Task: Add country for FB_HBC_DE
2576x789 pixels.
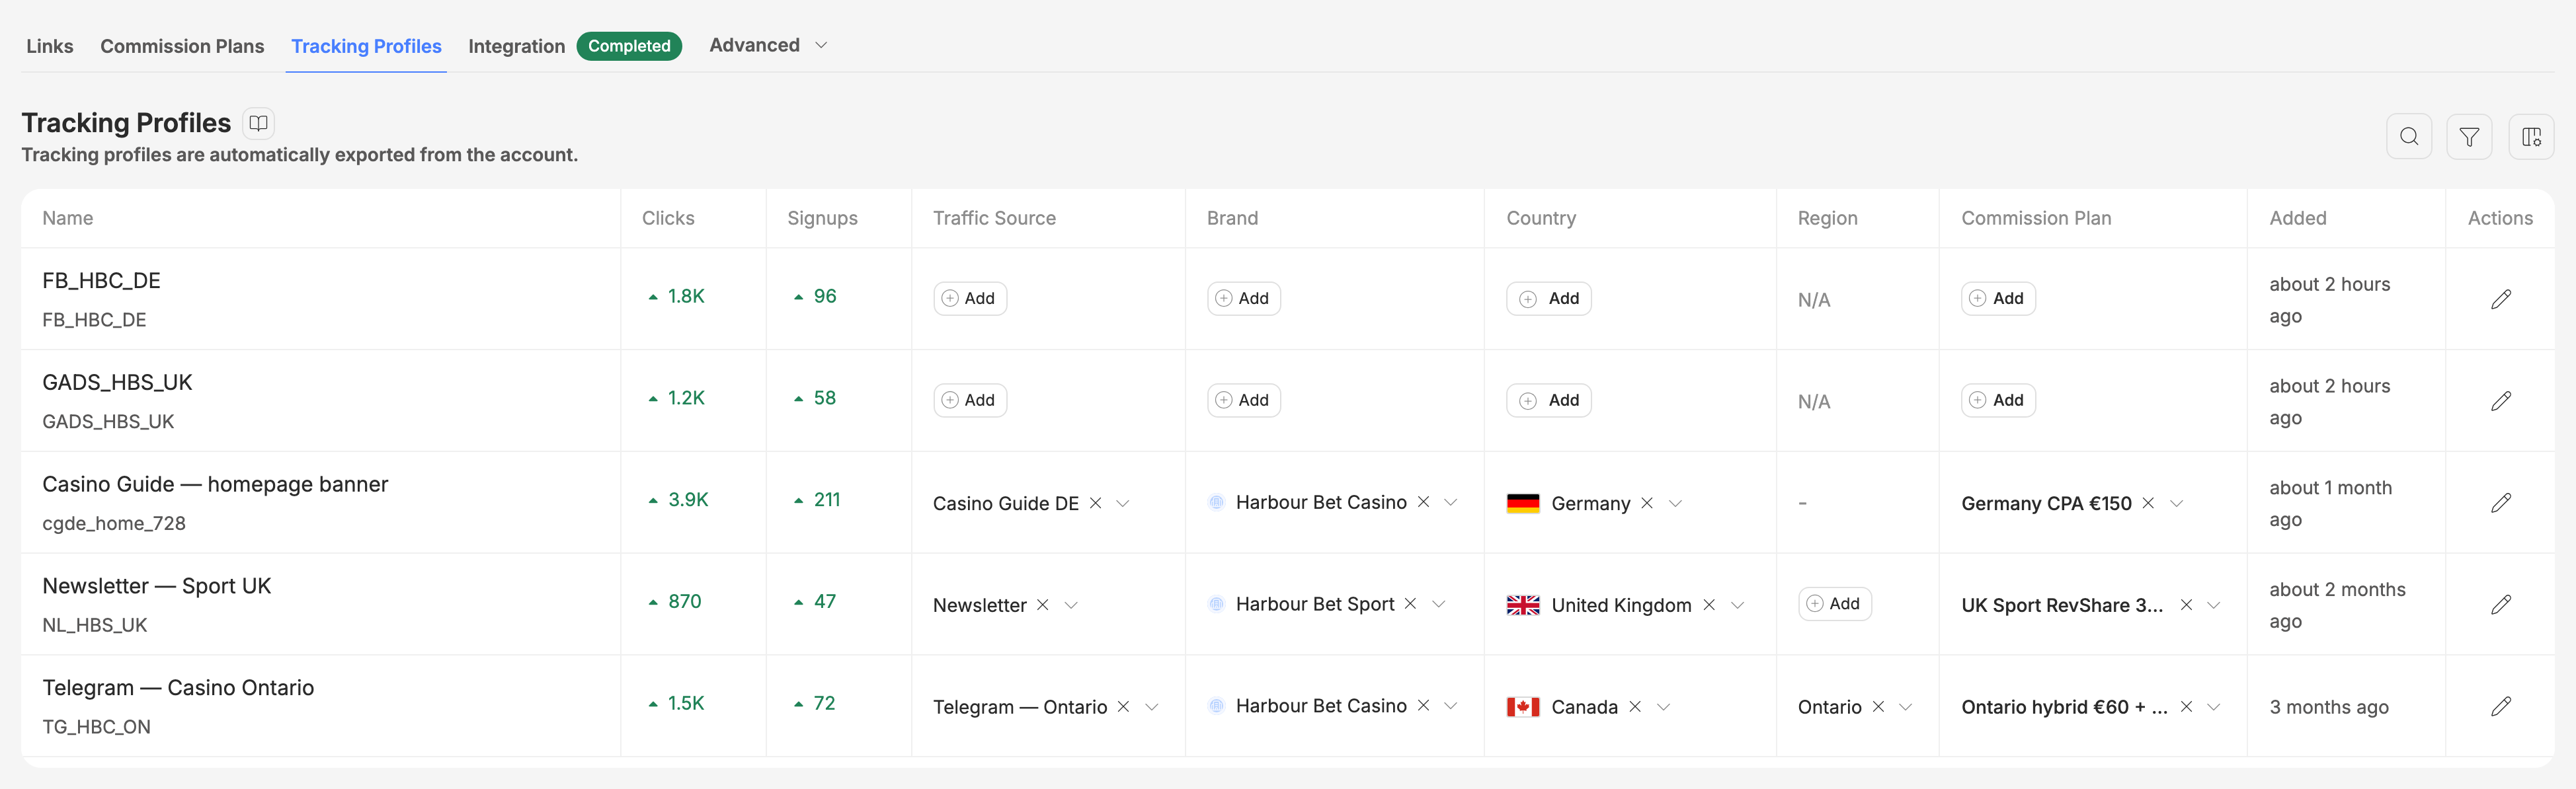Action: tap(1548, 298)
